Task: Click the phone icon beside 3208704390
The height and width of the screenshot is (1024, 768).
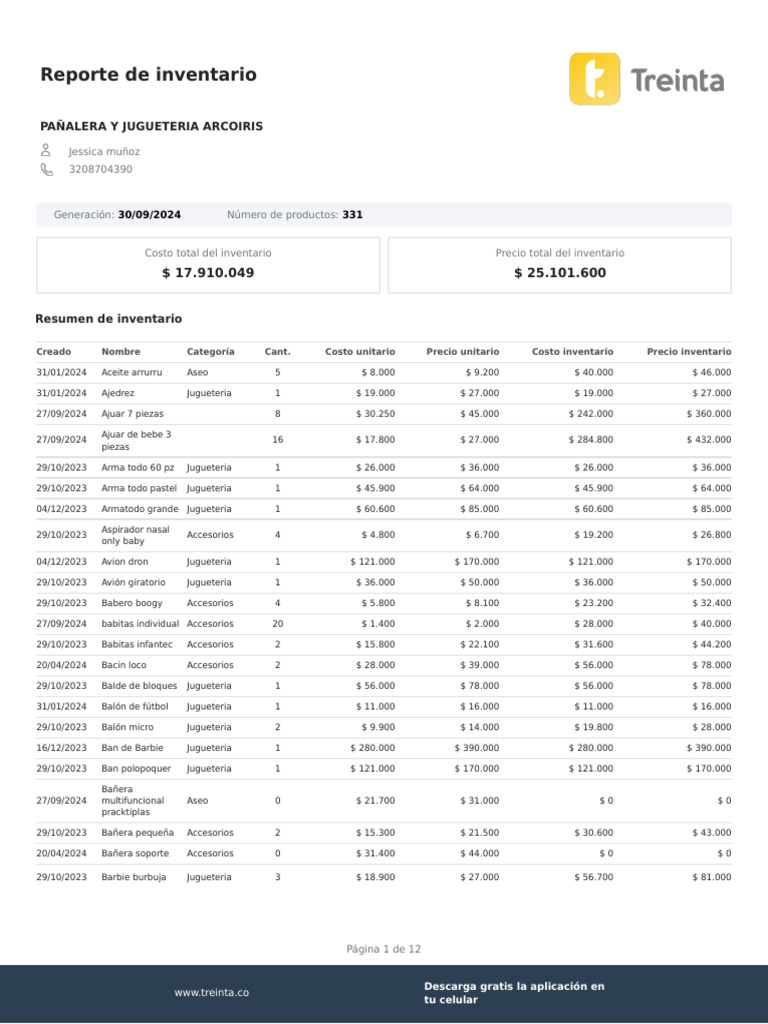Action: tap(46, 169)
